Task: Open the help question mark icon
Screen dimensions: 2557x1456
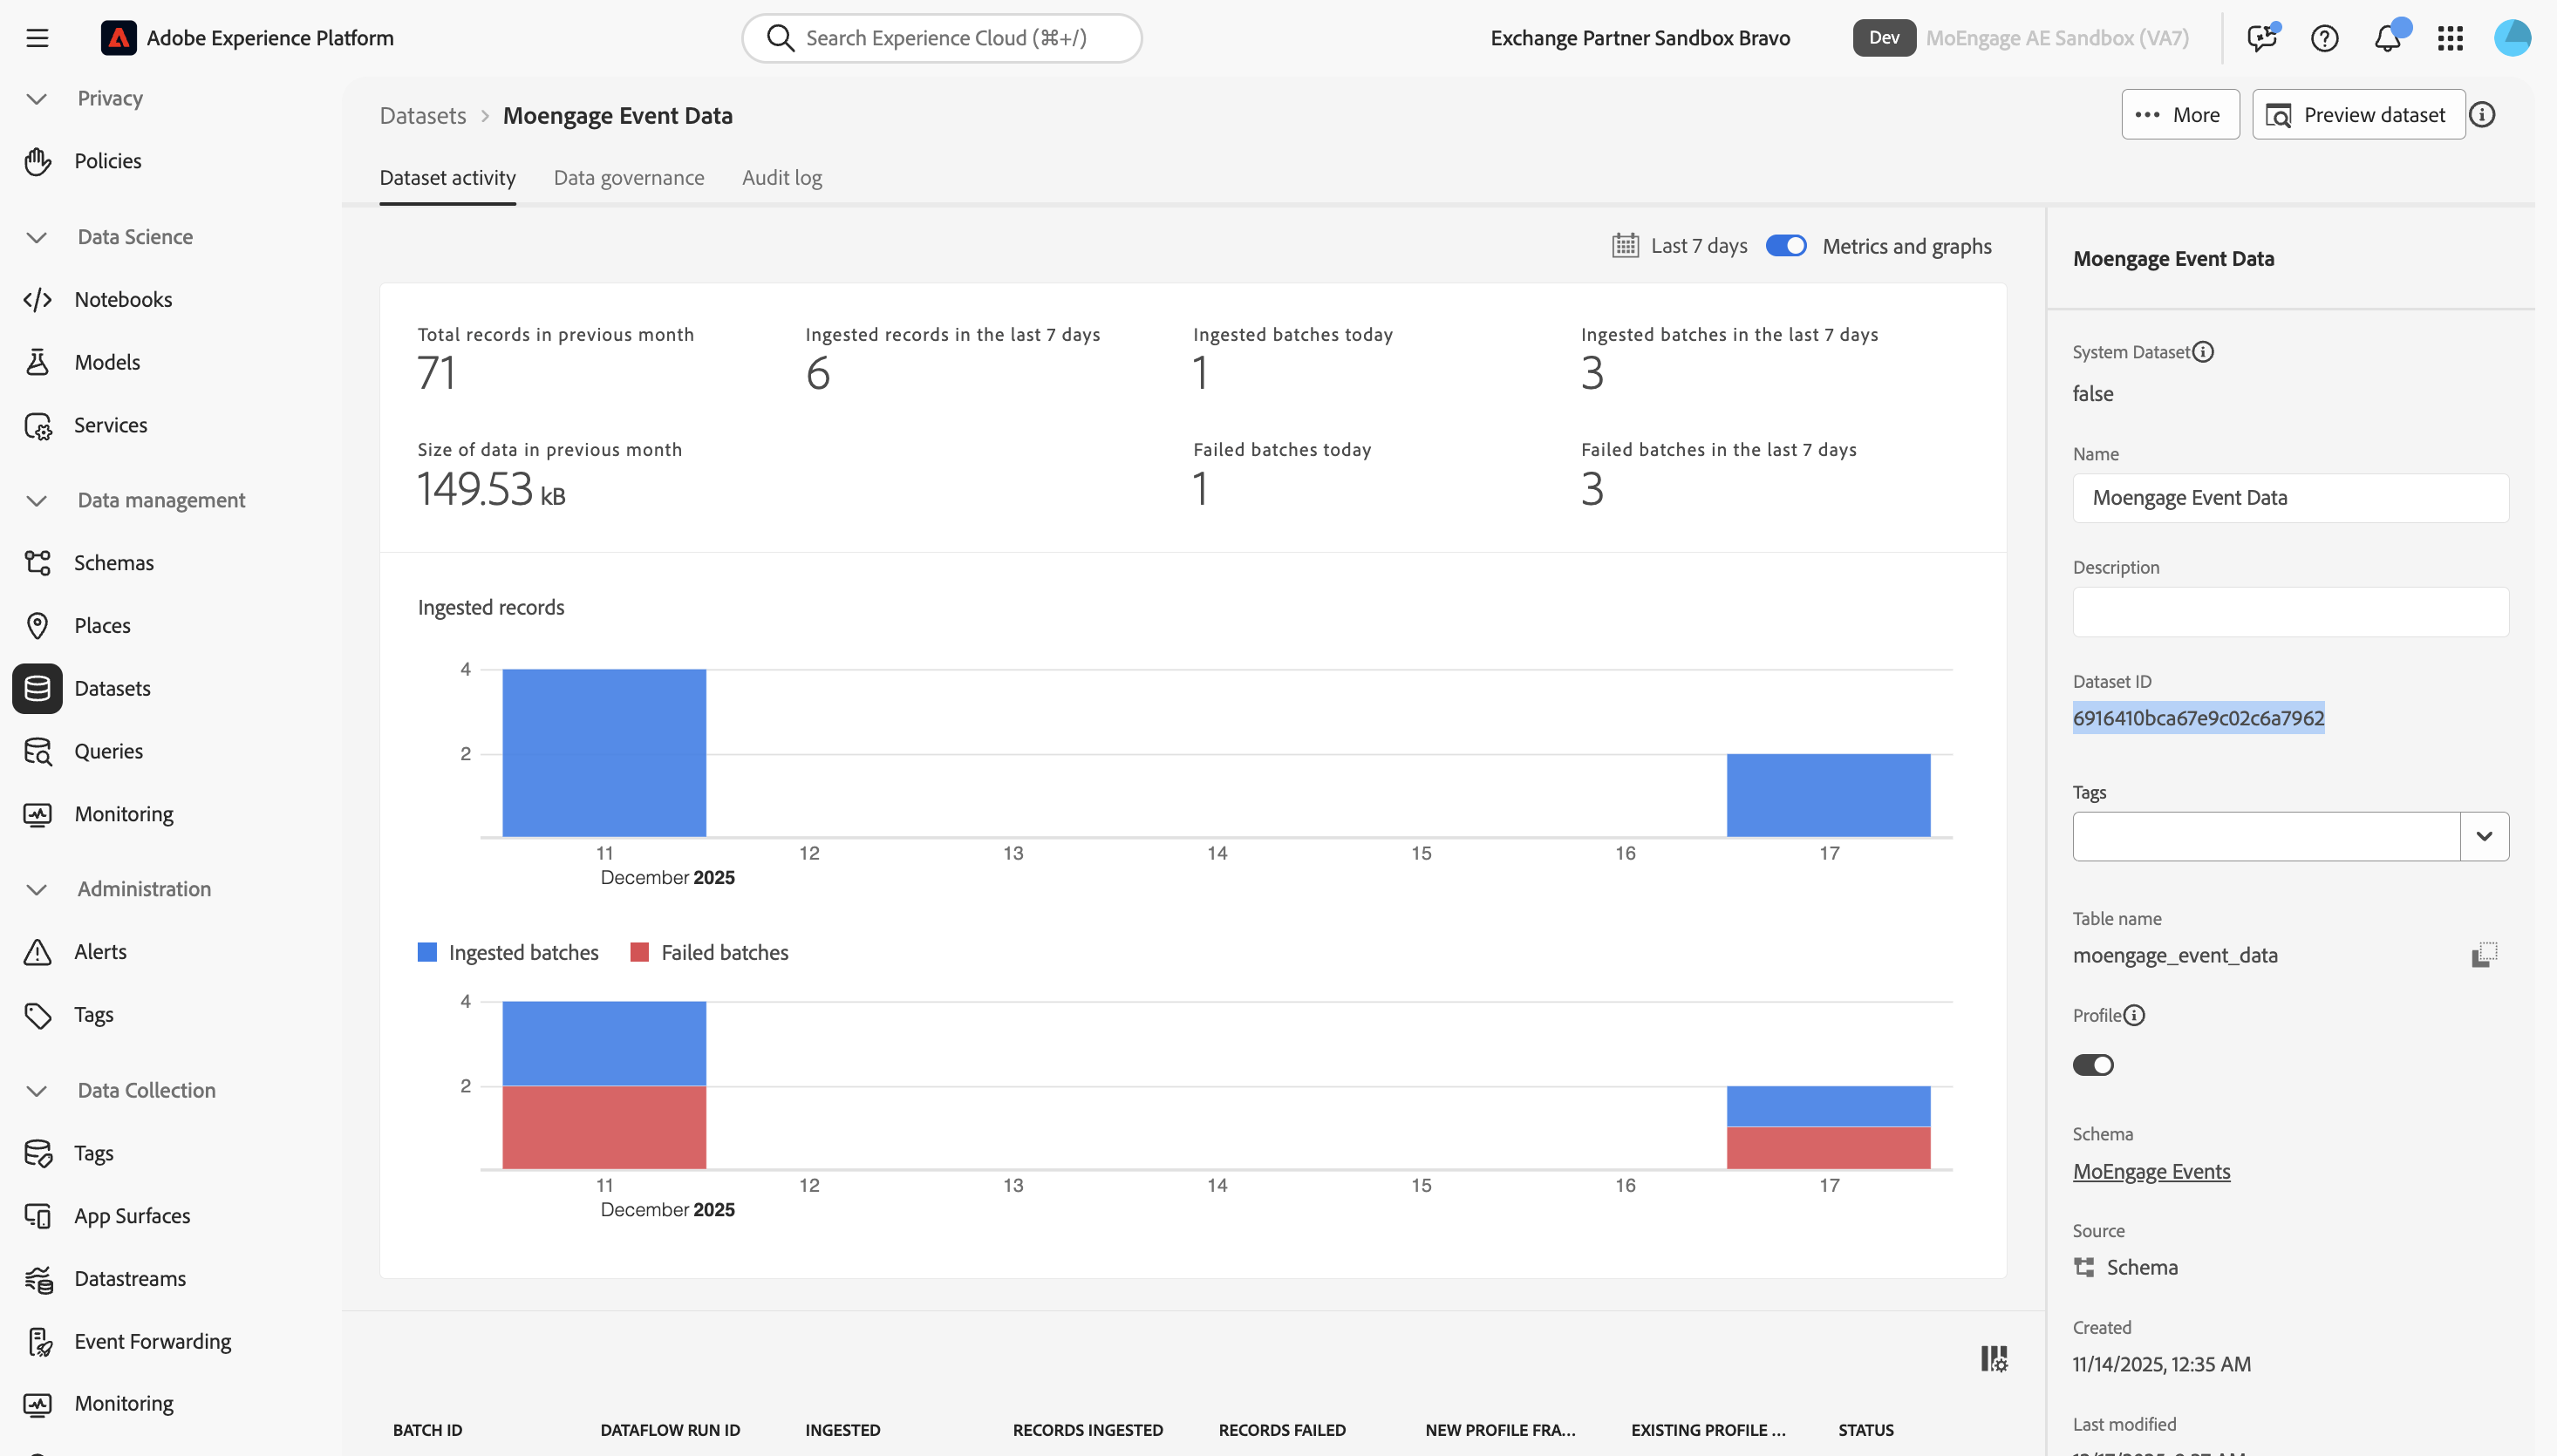Action: (x=2324, y=38)
